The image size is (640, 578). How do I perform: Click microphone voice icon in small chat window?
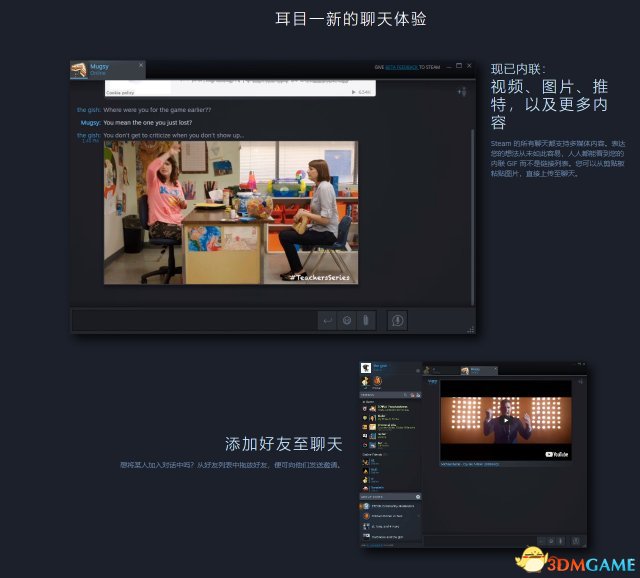(576, 541)
